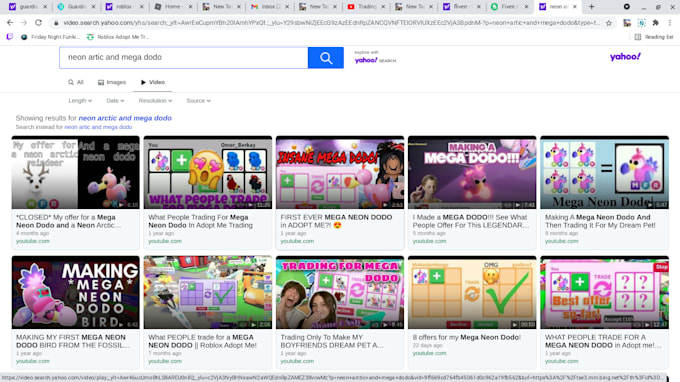Open the Roblox Adopt Me Tr... bookmark
This screenshot has width=680, height=382.
[118, 37]
